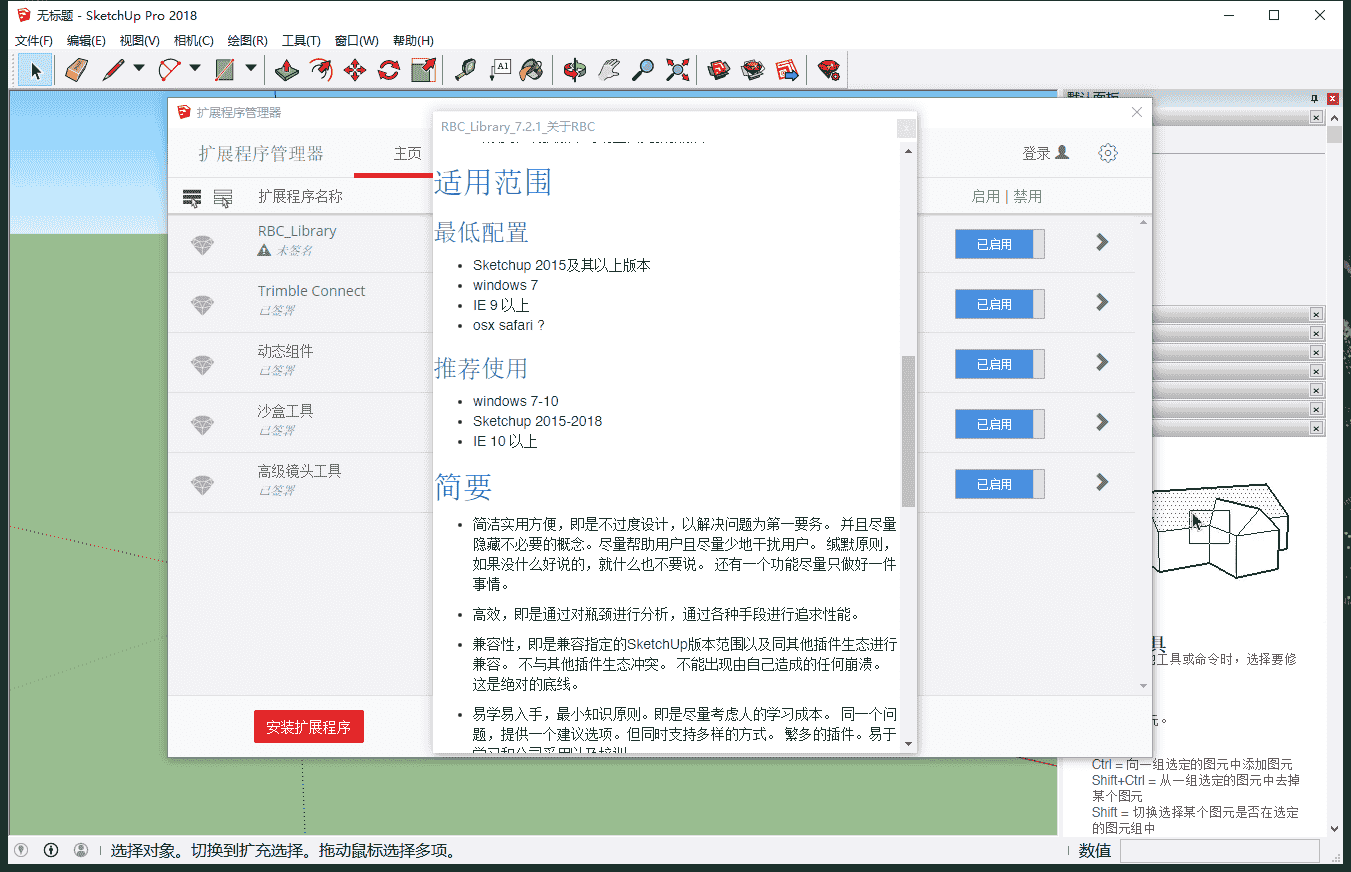The image size is (1351, 872).
Task: Click the RBC_Library extension name
Action: tap(297, 231)
